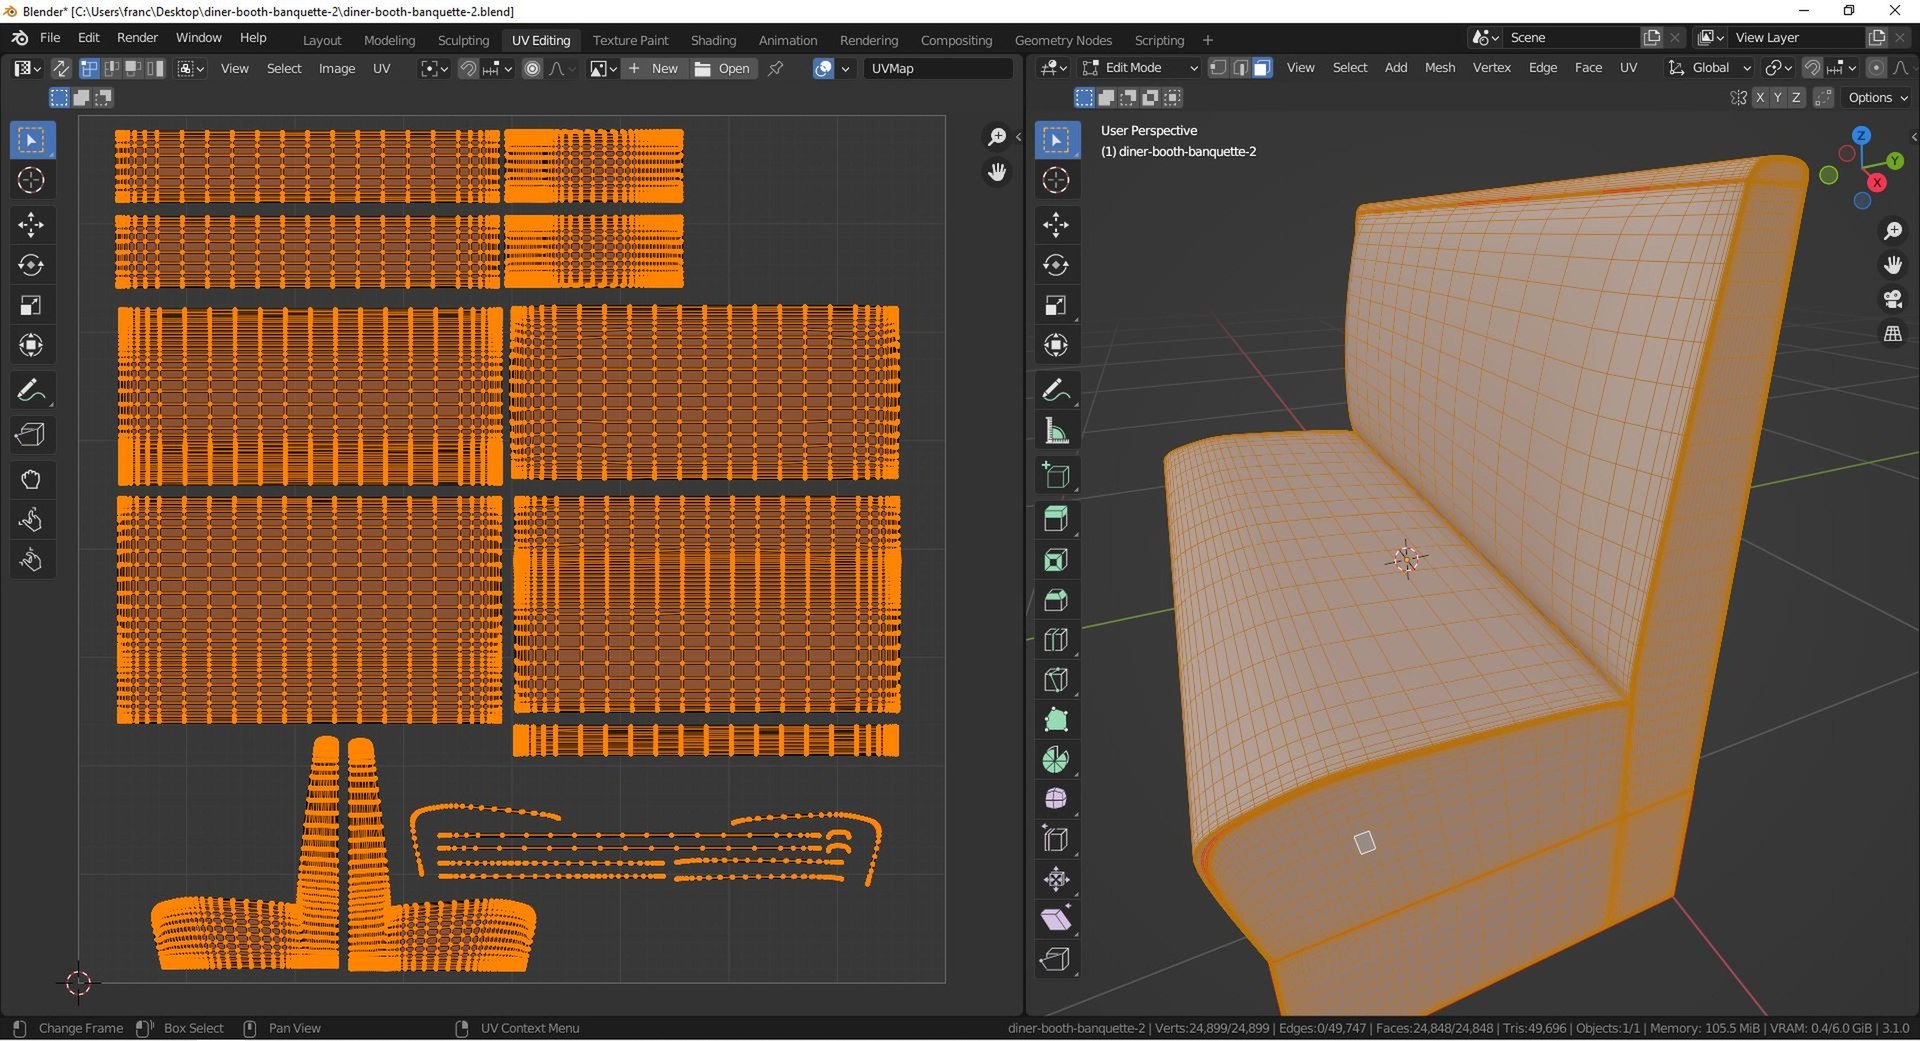The image size is (1920, 1041).
Task: Pin the image with the pin icon
Action: tap(775, 68)
